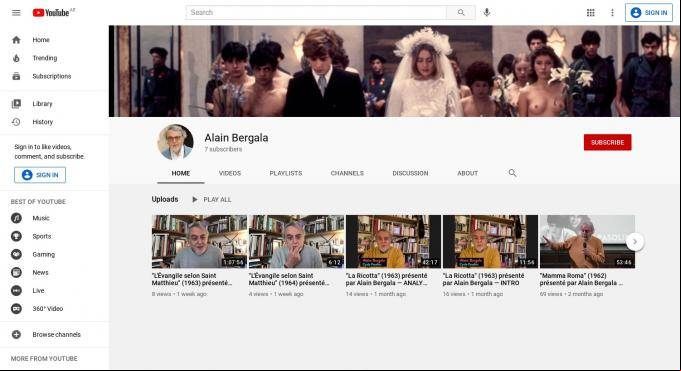Open the hamburger guide menu
This screenshot has height=371, width=681.
[16, 13]
